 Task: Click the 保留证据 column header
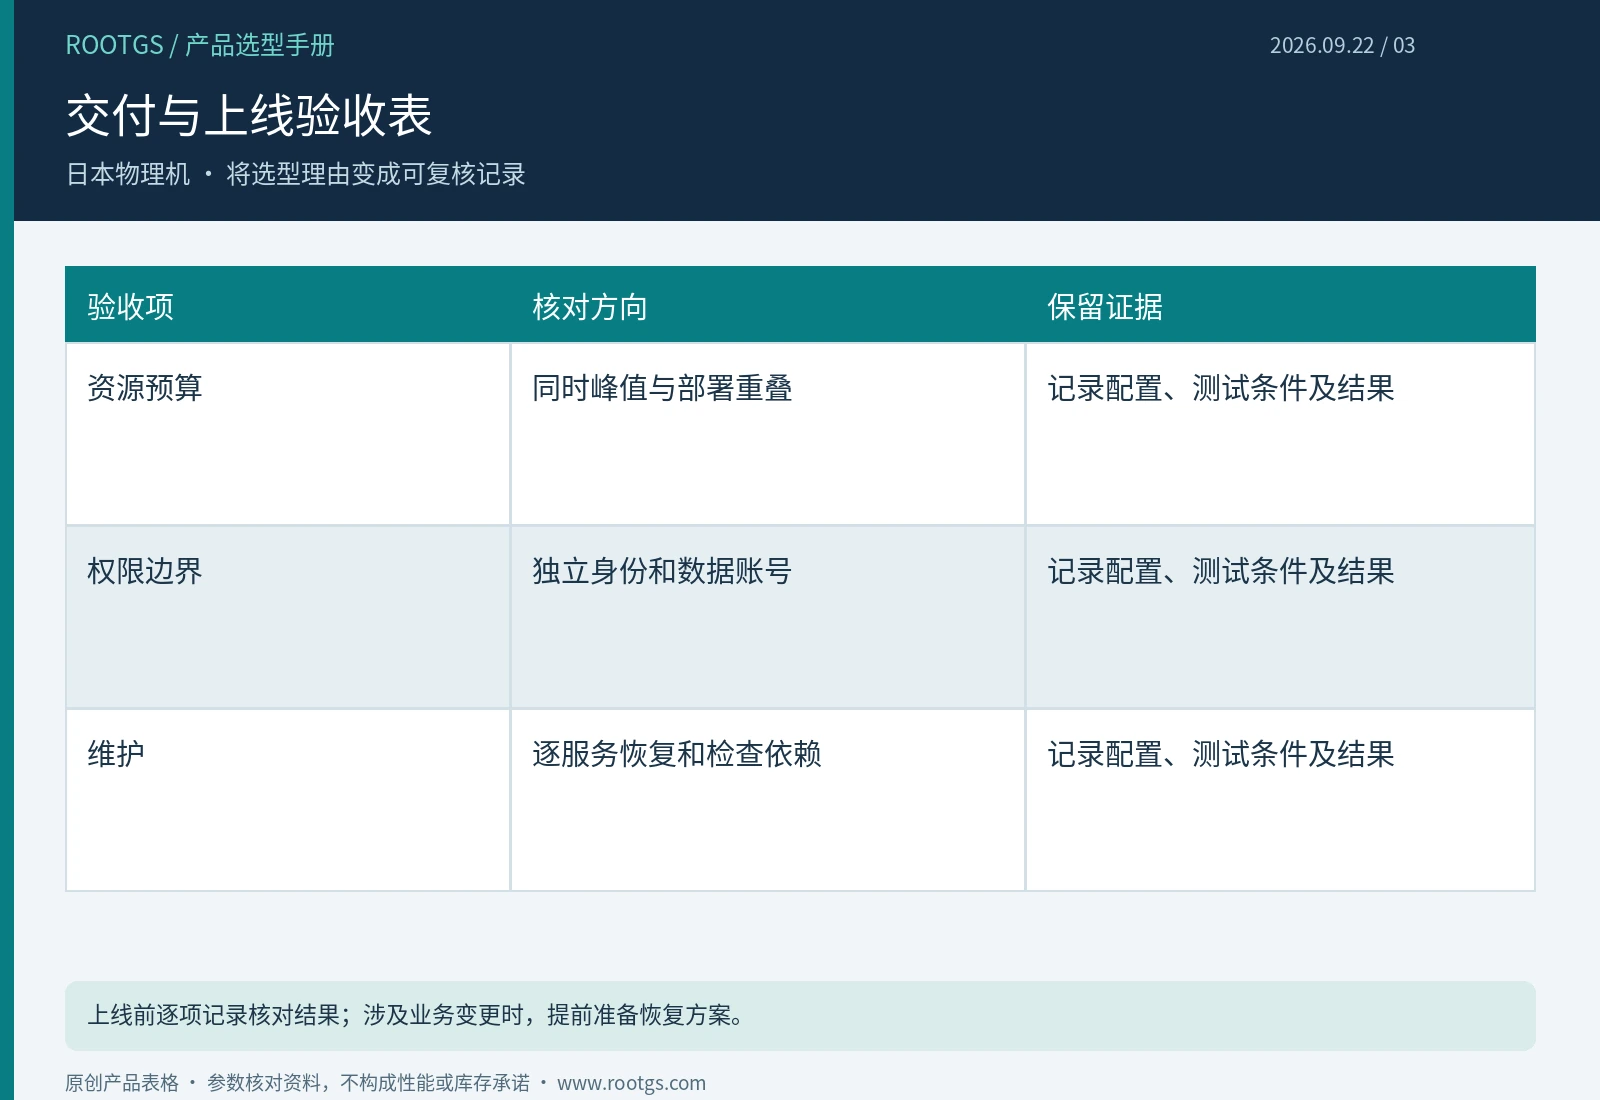[1280, 305]
